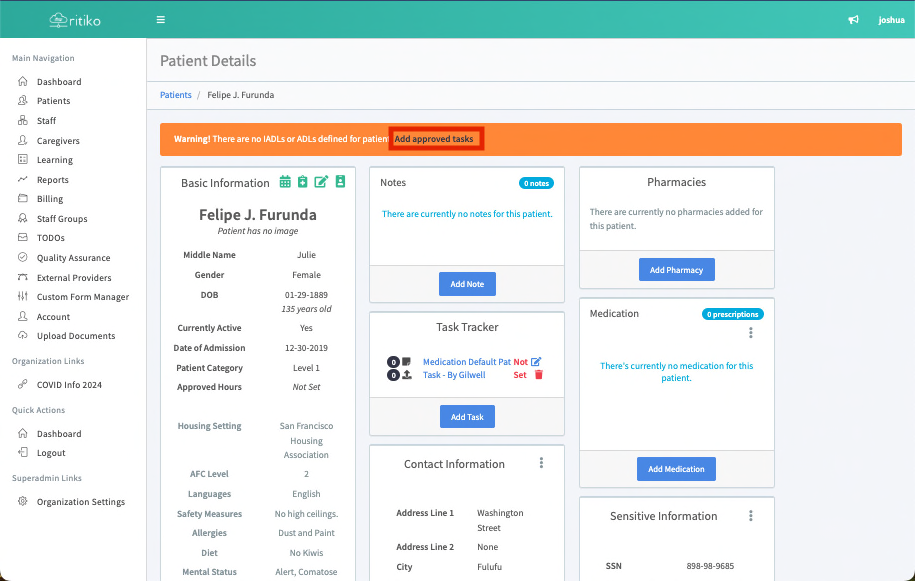Click the Add Medication button
This screenshot has width=915, height=581.
676,469
